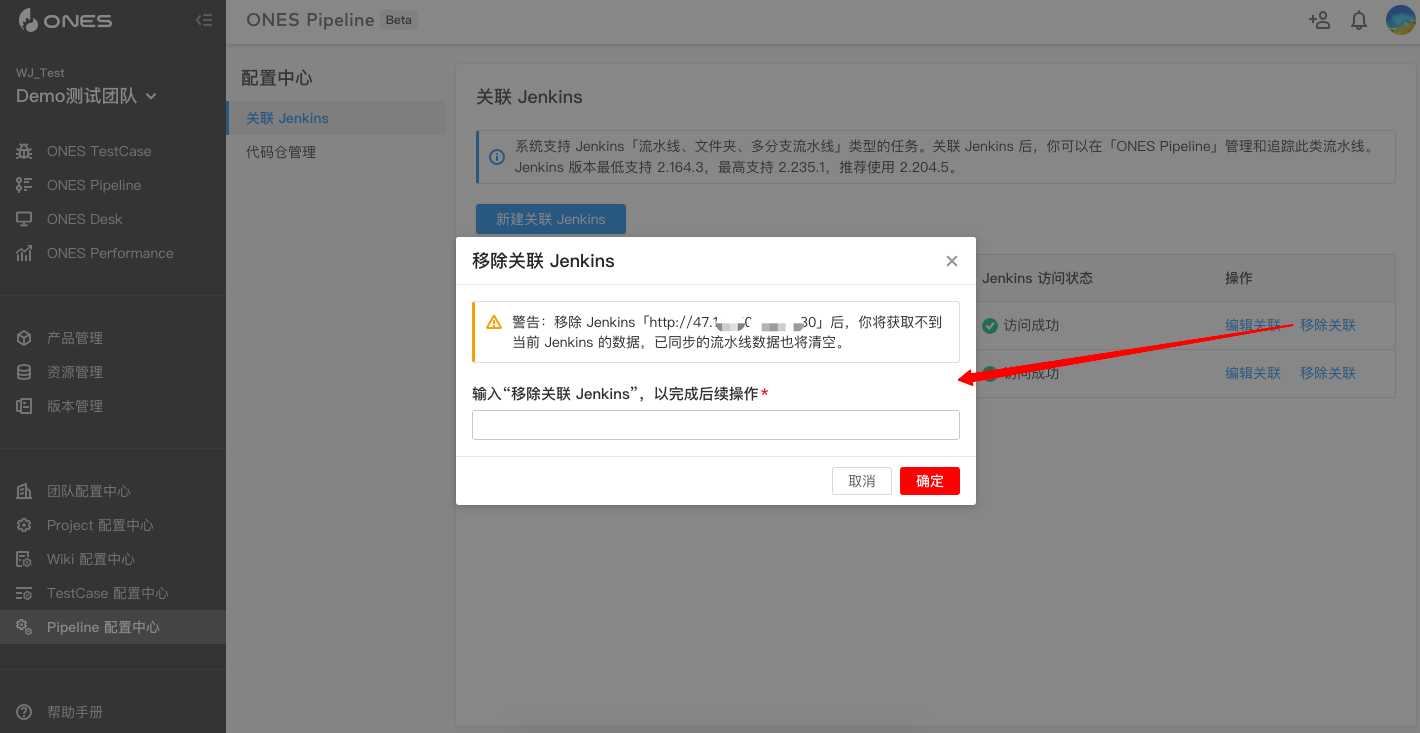Click the 帮助手册 question mark icon
1420x733 pixels.
click(24, 712)
